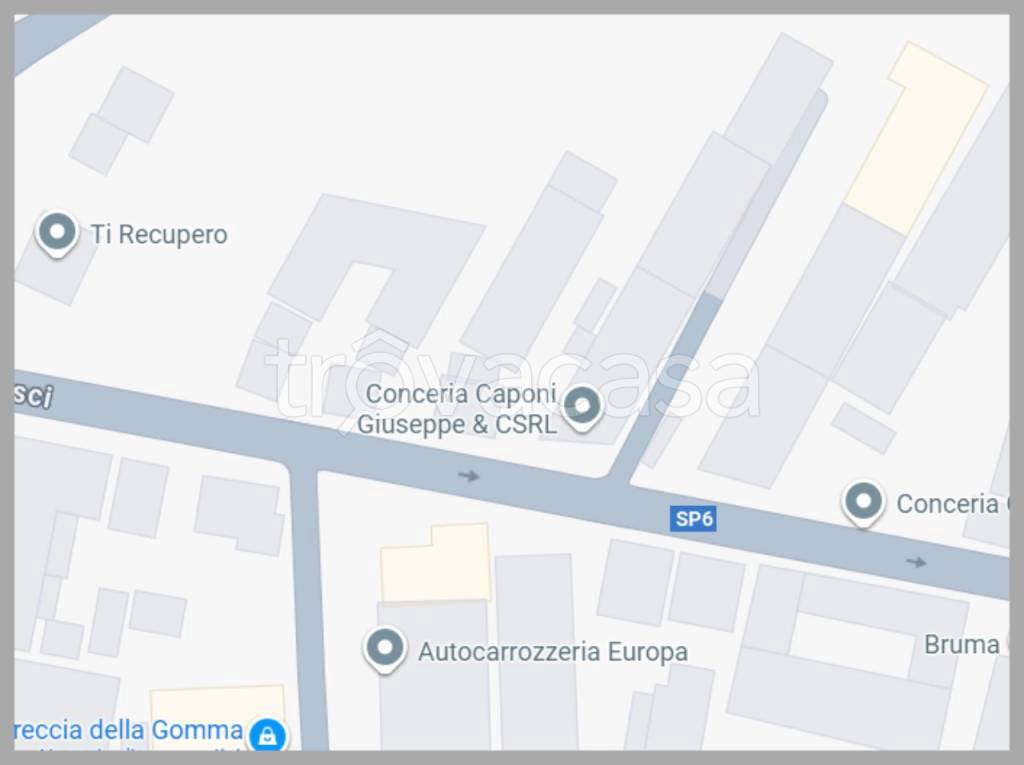This screenshot has width=1024, height=765.
Task: Click the direction arrow near the intersection
Action: [x=468, y=476]
